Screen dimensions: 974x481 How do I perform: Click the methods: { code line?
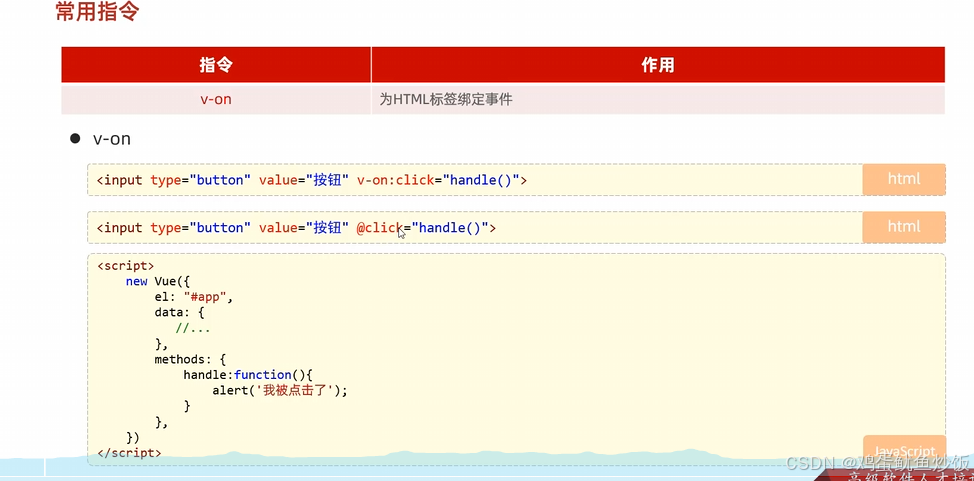[191, 359]
